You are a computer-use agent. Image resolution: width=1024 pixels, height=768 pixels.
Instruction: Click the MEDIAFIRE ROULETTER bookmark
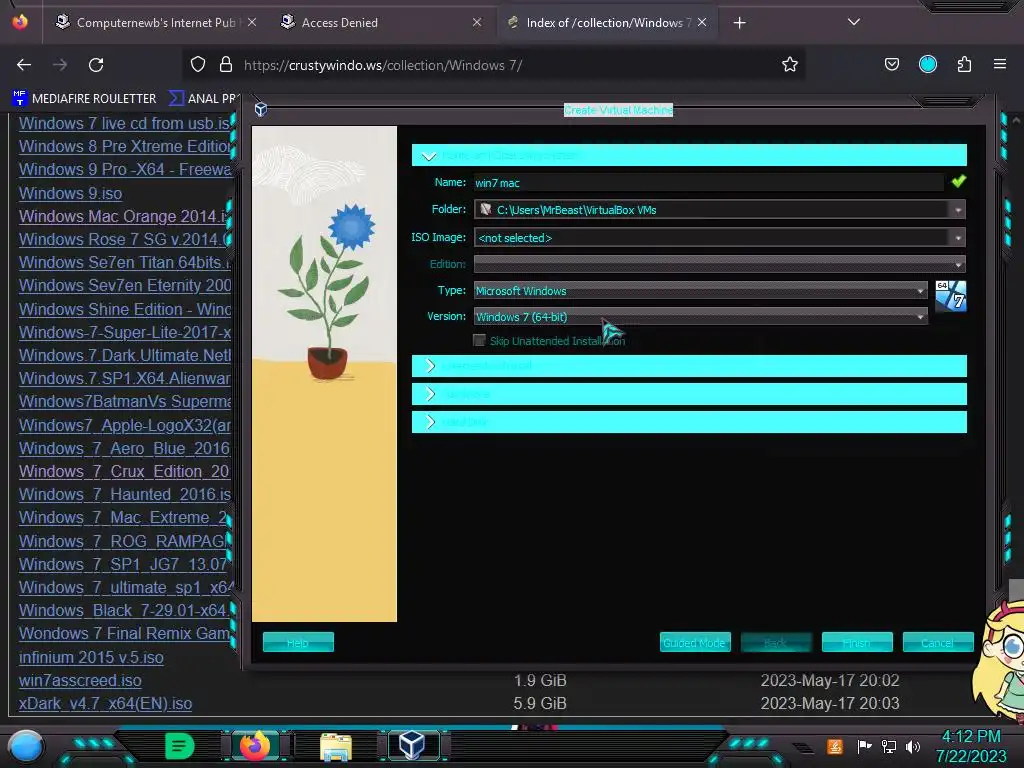tap(85, 99)
